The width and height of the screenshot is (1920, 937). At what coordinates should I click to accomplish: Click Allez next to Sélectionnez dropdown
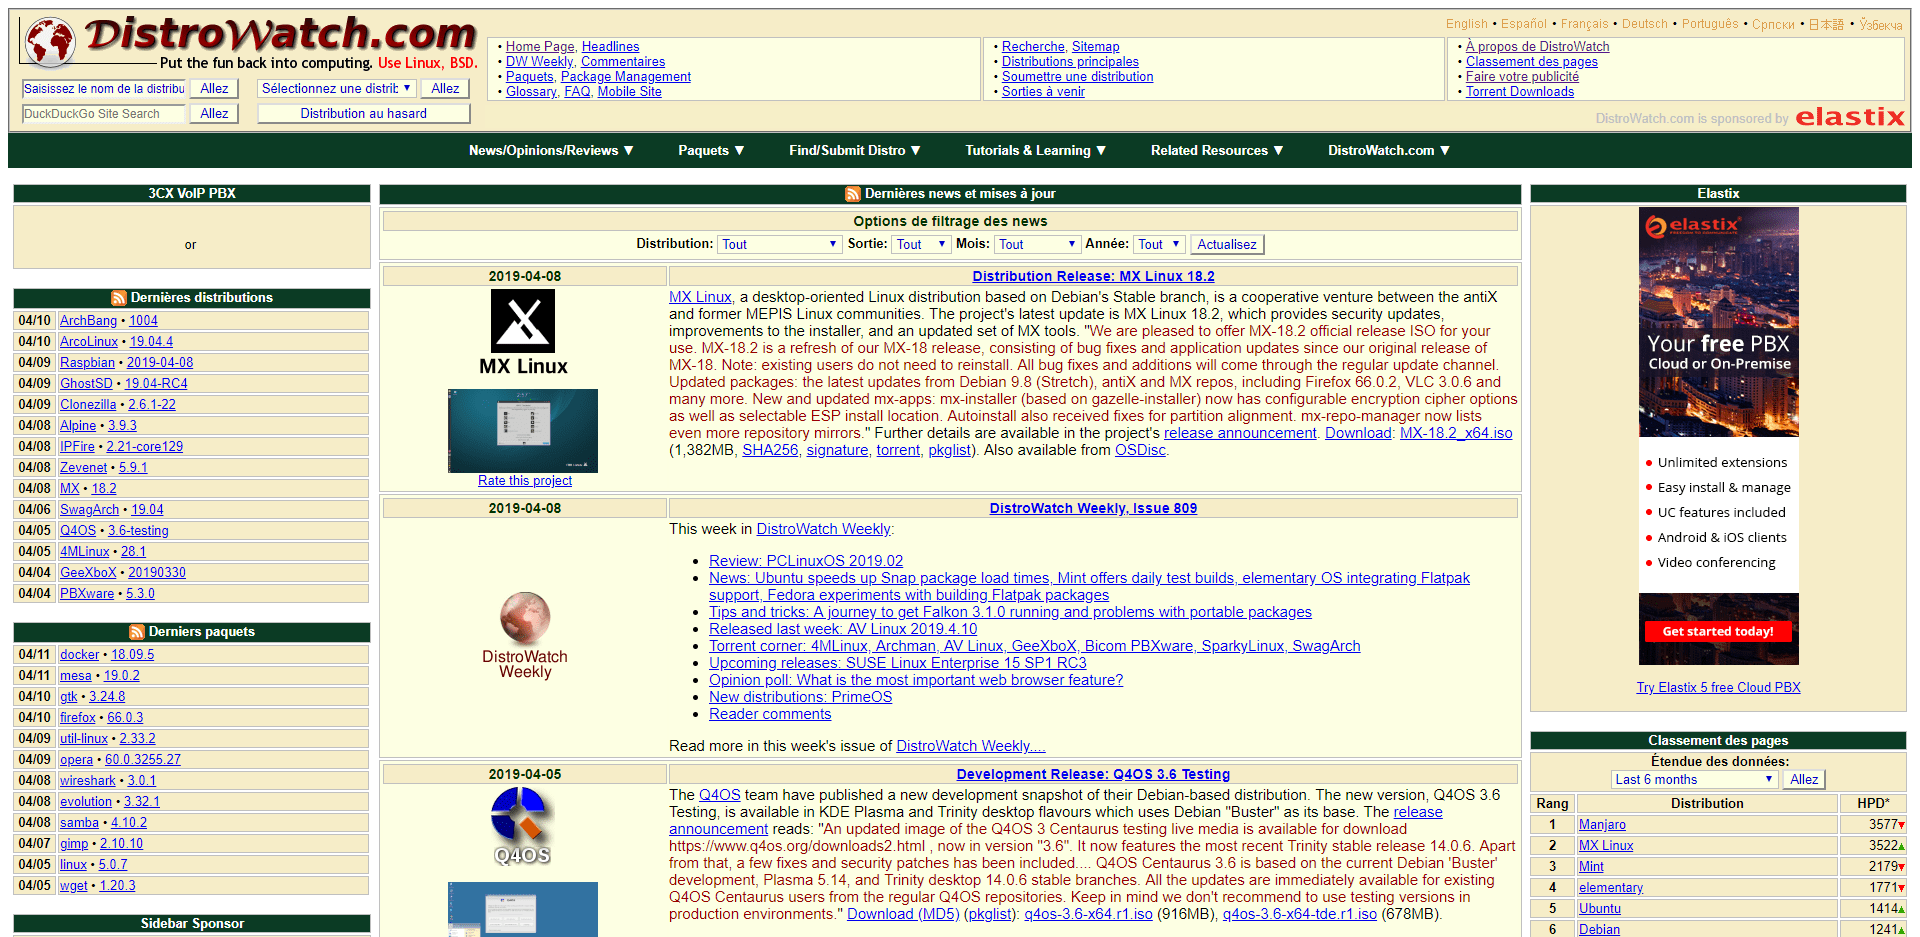tap(445, 89)
